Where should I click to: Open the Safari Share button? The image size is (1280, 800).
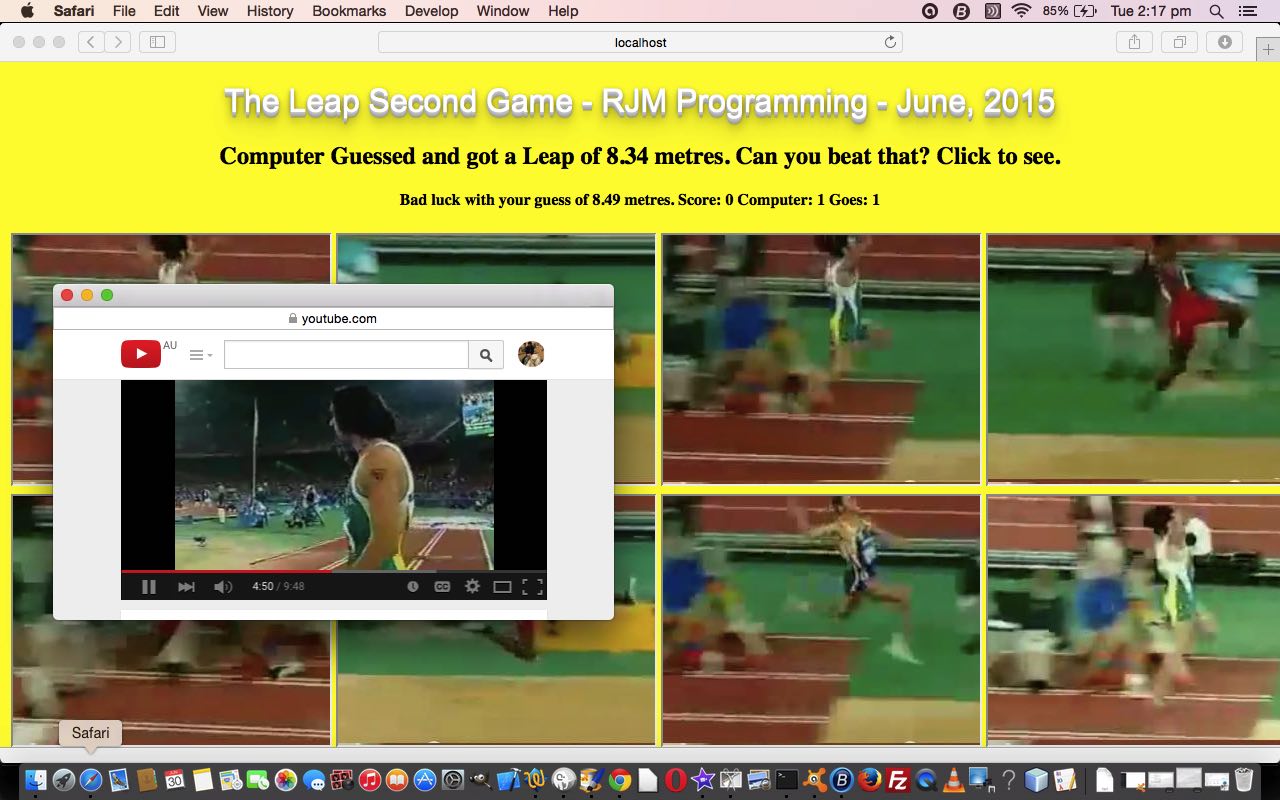point(1134,42)
